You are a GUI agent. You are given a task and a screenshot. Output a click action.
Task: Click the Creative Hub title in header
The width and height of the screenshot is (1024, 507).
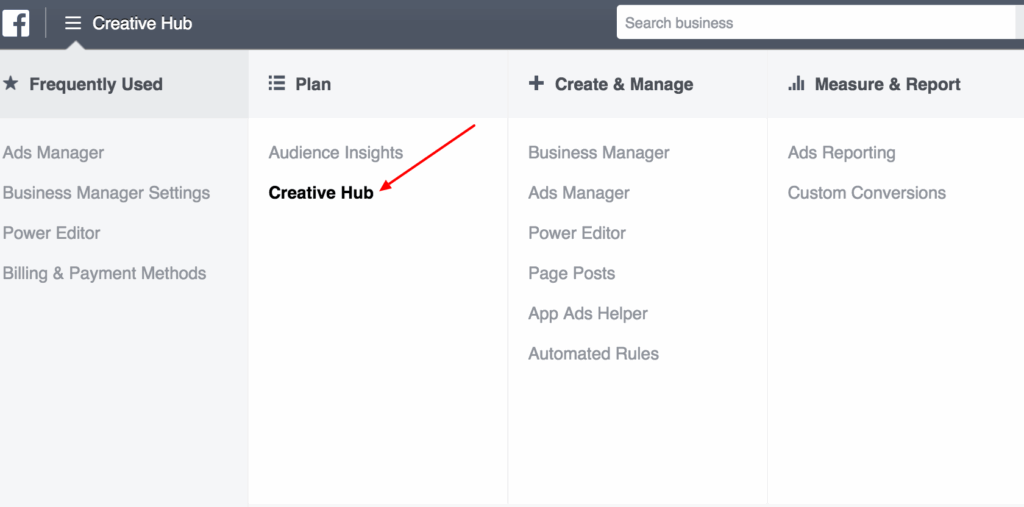pyautogui.click(x=142, y=24)
